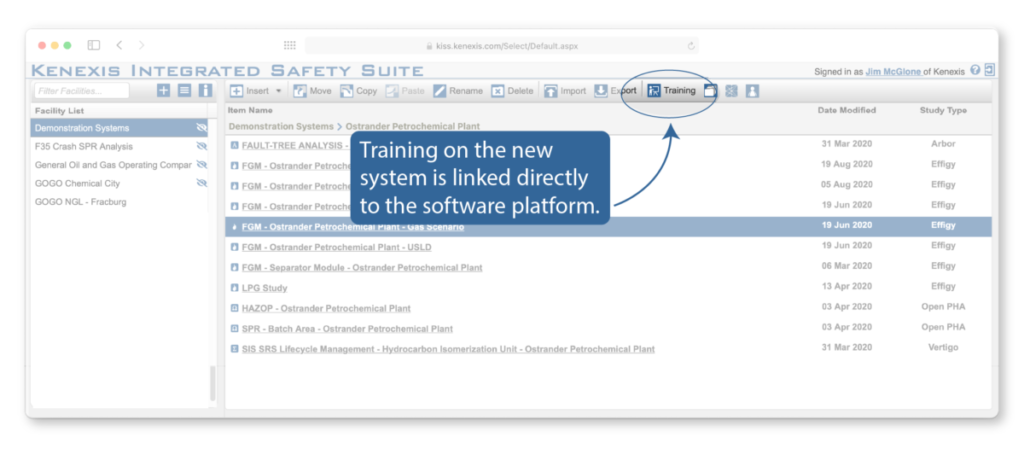Click the study icon beside LPG Study
The width and height of the screenshot is (1024, 449).
pos(234,288)
